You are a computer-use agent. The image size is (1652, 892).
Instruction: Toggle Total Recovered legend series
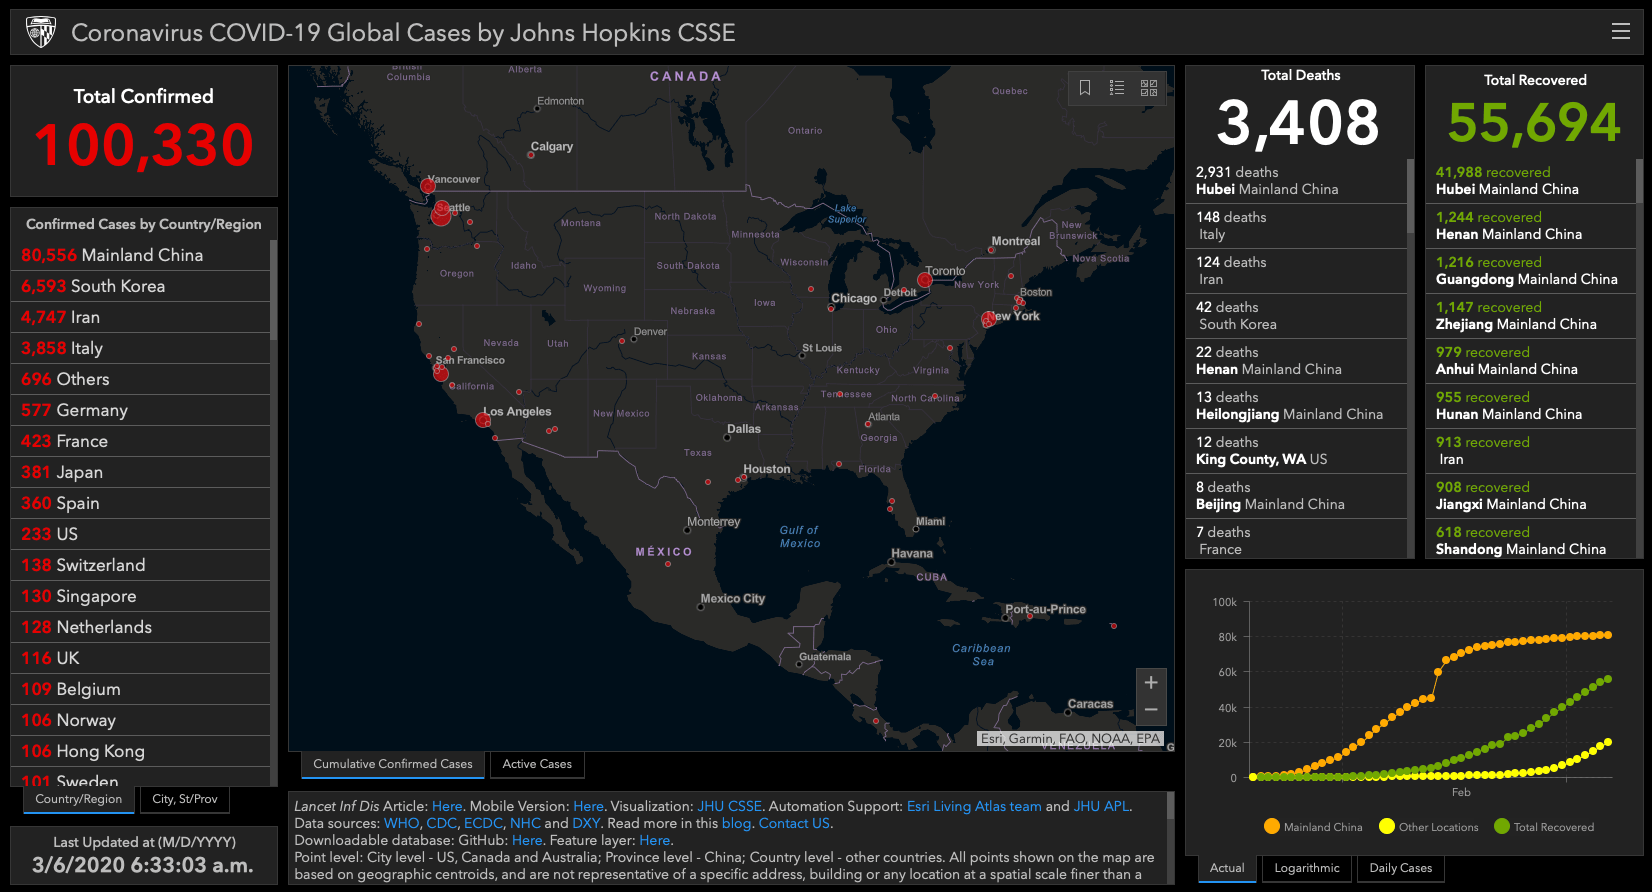coord(1544,827)
